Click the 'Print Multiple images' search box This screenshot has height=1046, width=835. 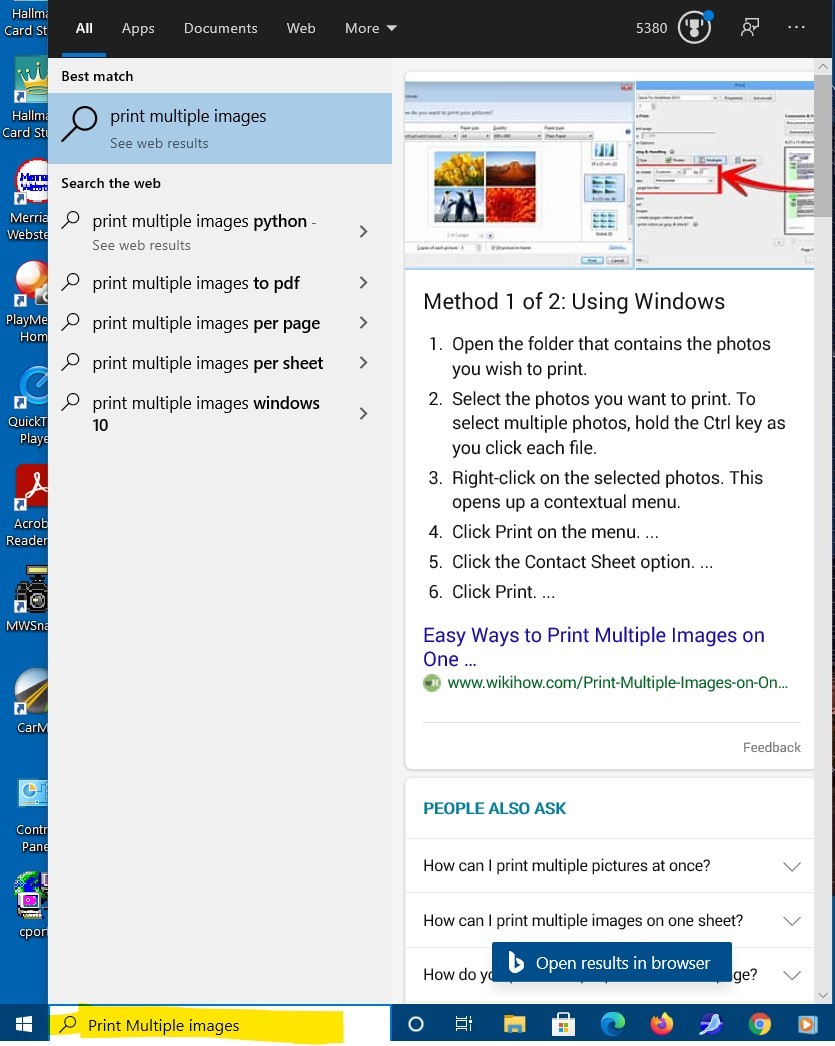[x=220, y=1024]
